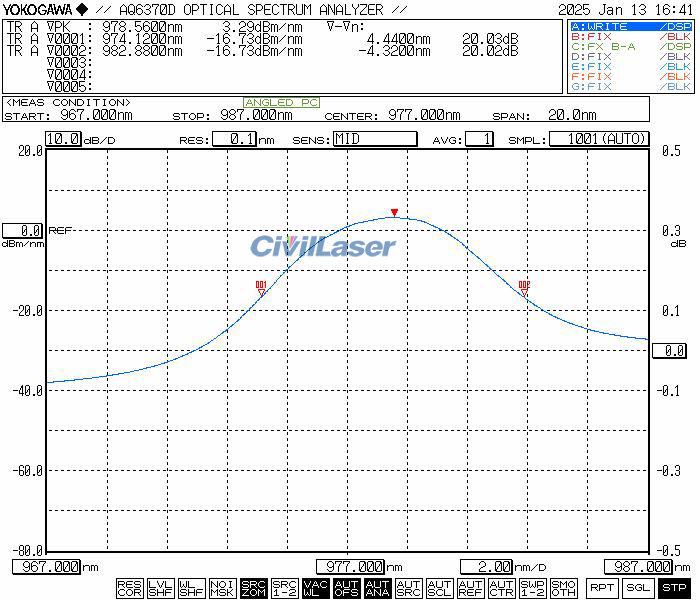Click the START 967.000nm condition text
700x600 pixels.
(68, 115)
